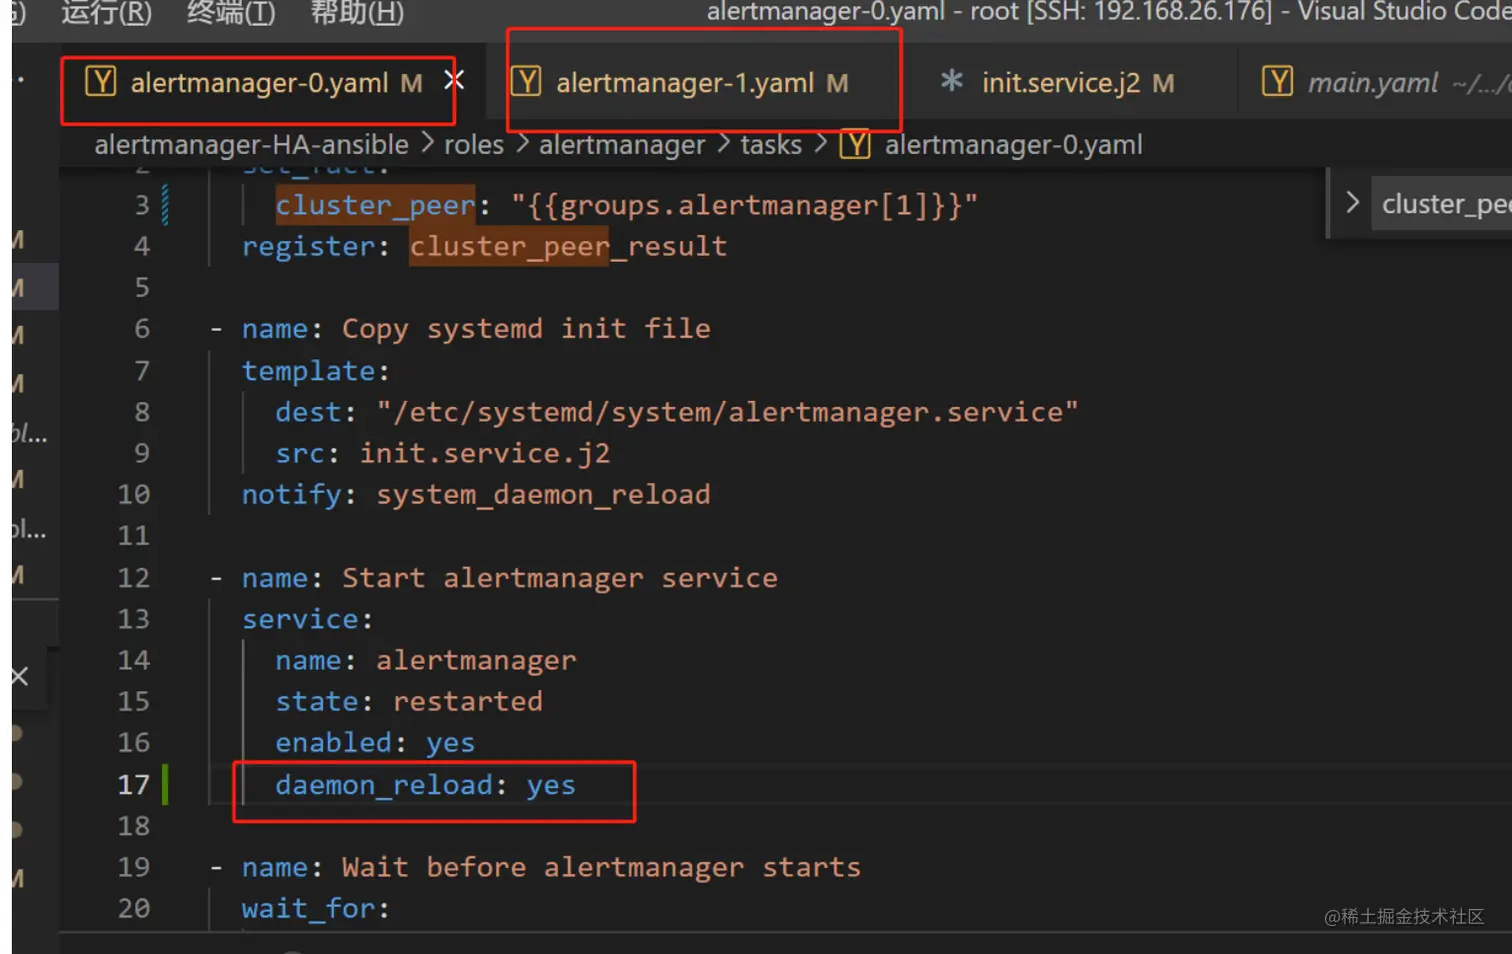Click breadcrumb folder roles
Viewport: 1512px width, 954px height.
pyautogui.click(x=474, y=145)
